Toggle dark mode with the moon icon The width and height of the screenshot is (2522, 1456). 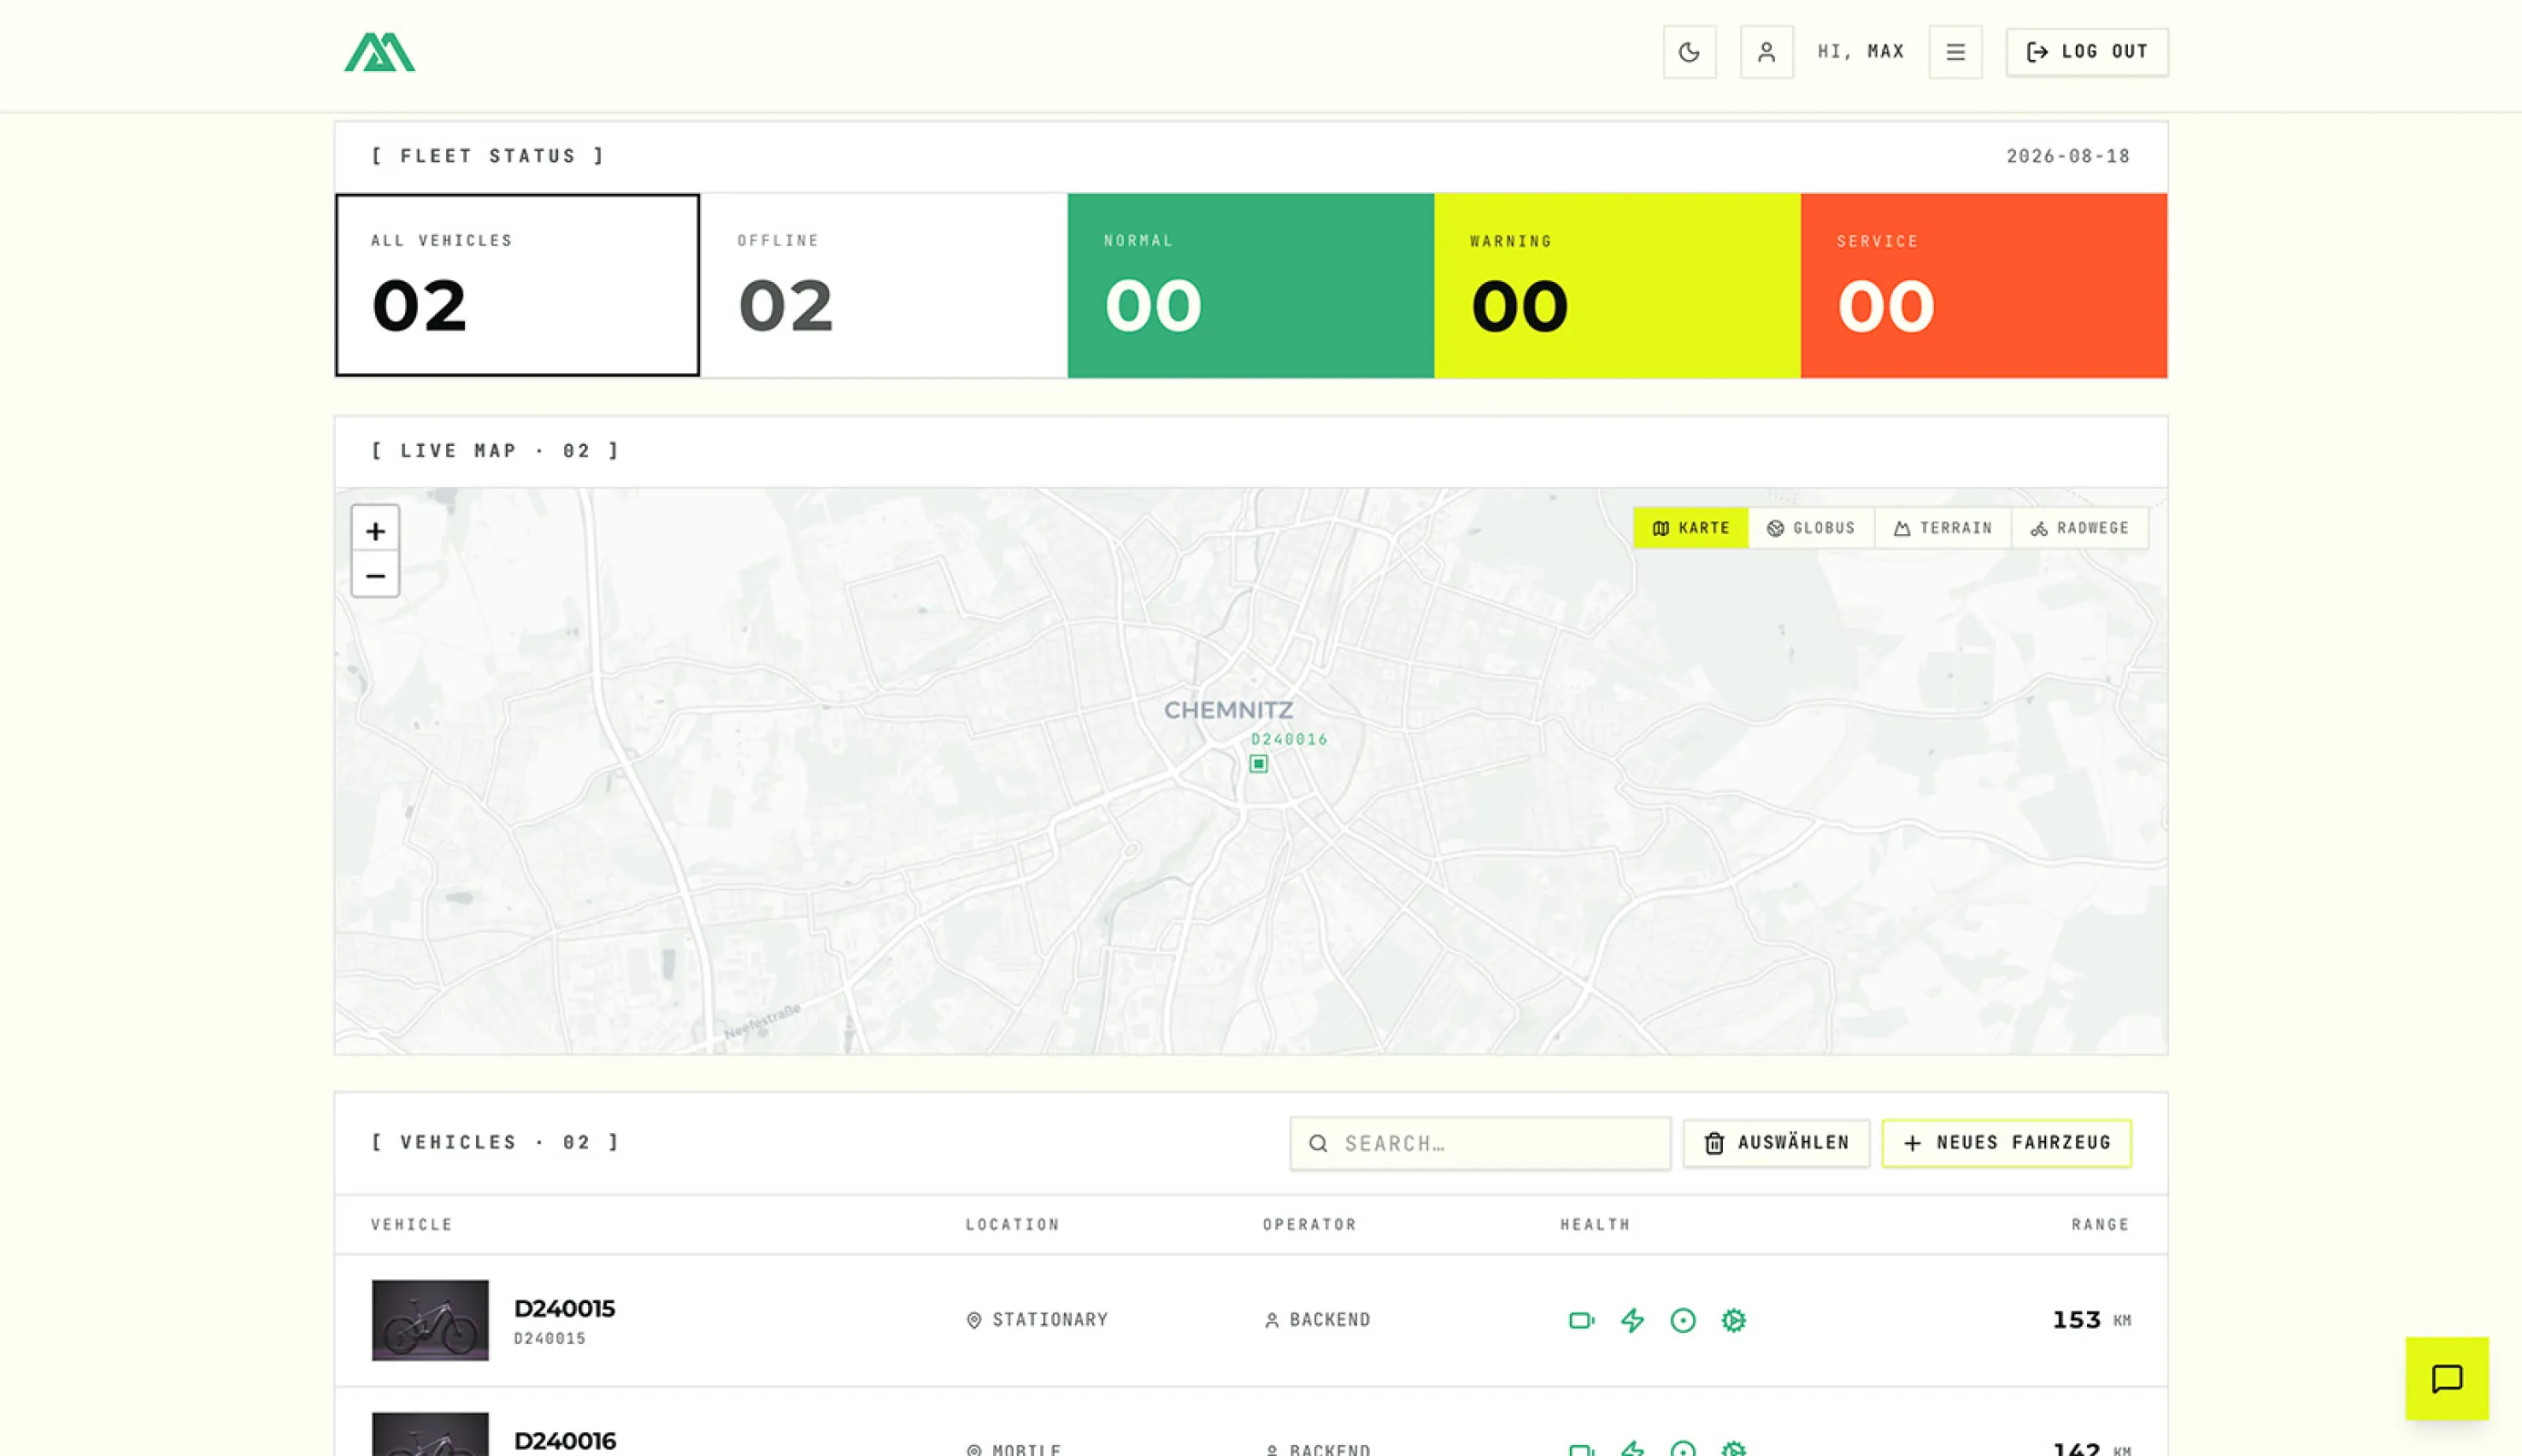[x=1689, y=52]
